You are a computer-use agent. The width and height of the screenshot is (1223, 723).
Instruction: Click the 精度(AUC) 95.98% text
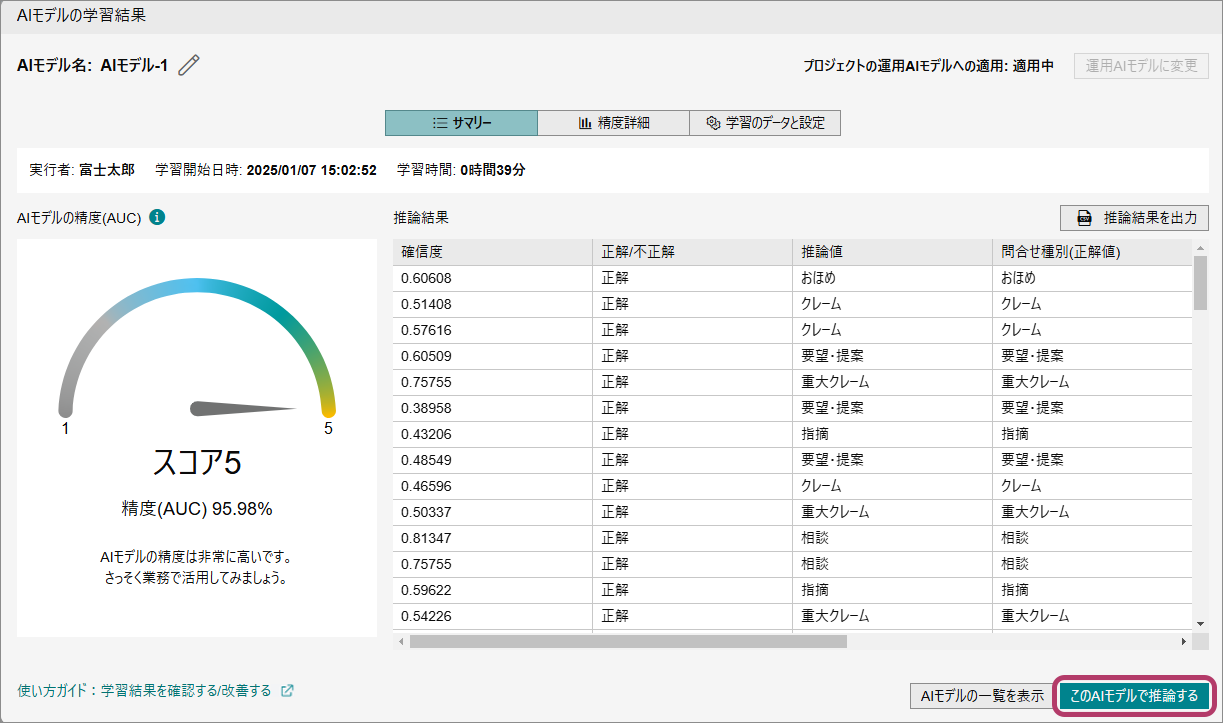tap(197, 509)
